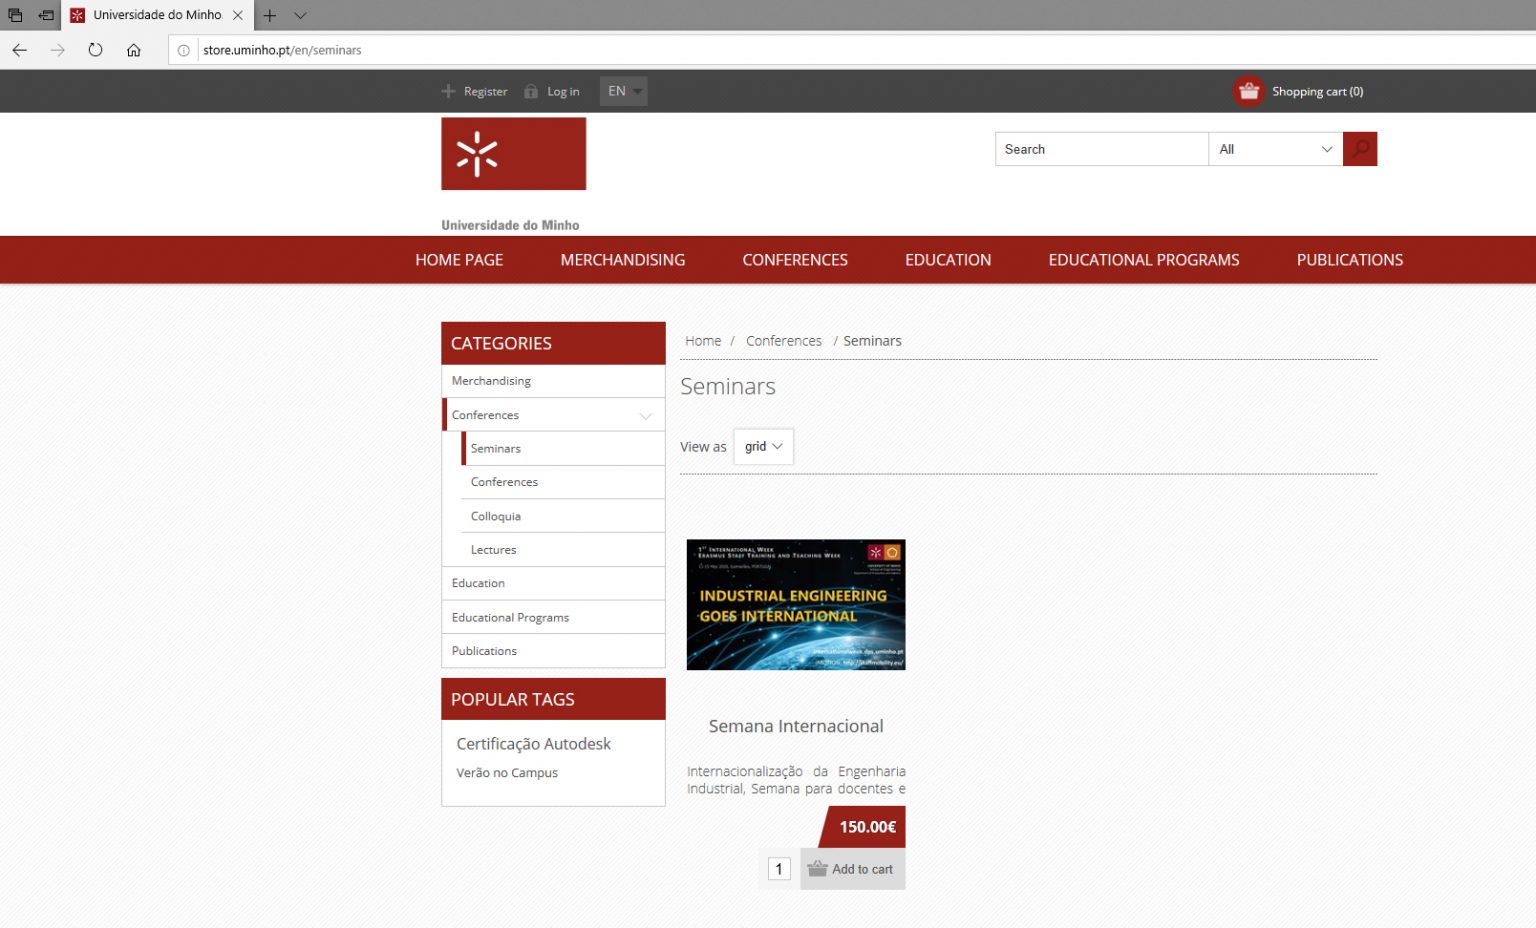Image resolution: width=1536 pixels, height=928 pixels.
Task: Click the Certificação Autodesk tag
Action: coord(533,744)
